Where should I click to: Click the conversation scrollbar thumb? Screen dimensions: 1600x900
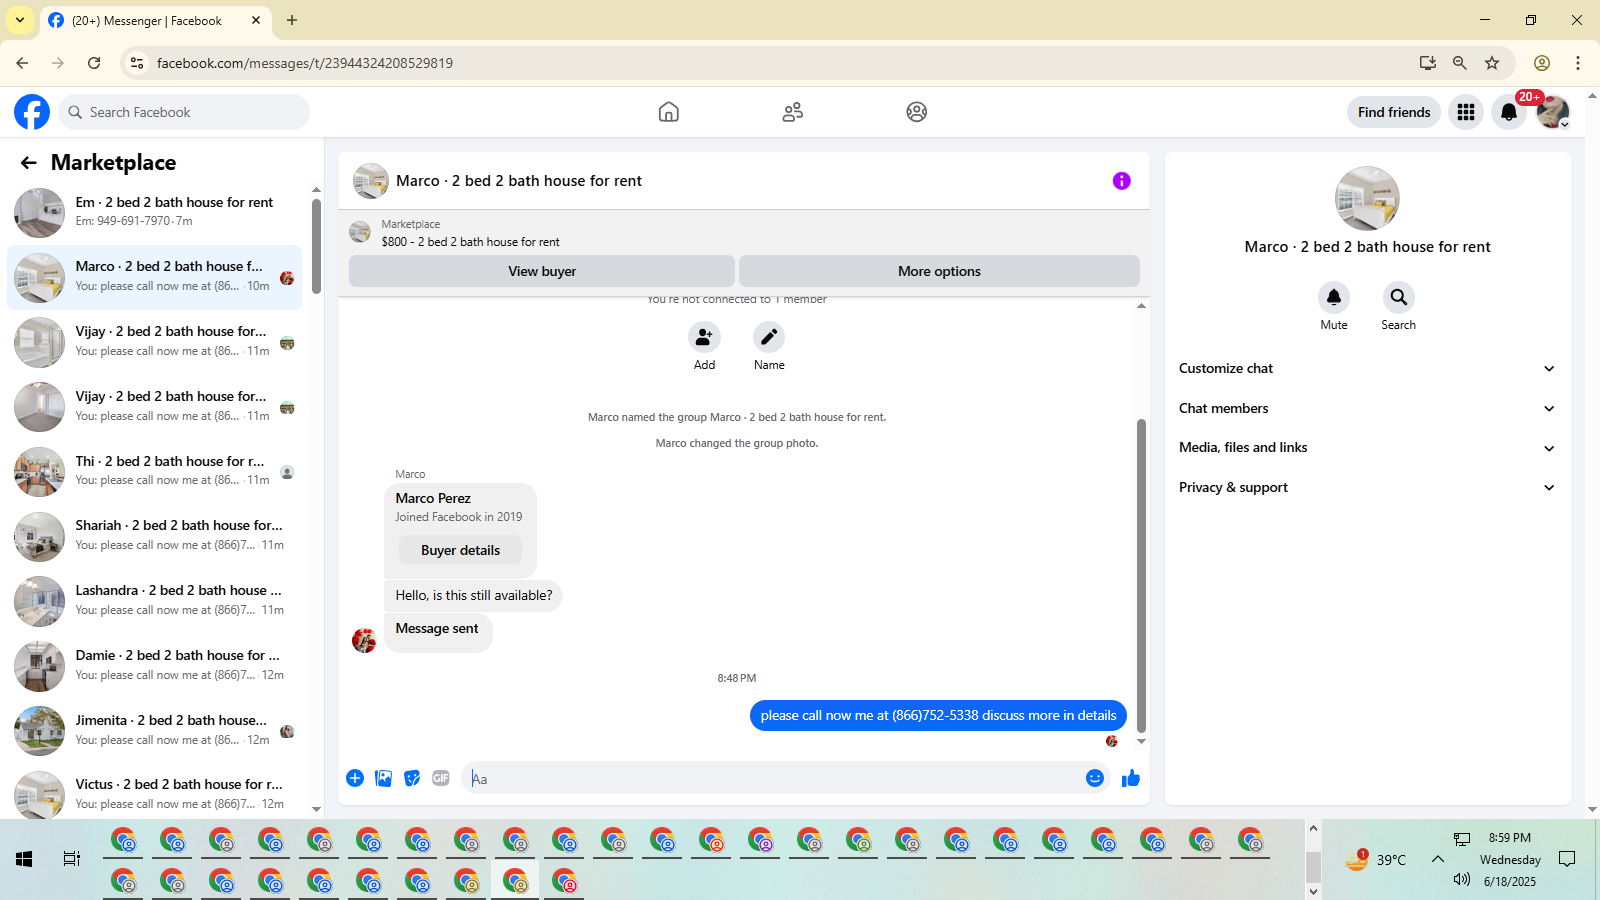coord(1141,576)
